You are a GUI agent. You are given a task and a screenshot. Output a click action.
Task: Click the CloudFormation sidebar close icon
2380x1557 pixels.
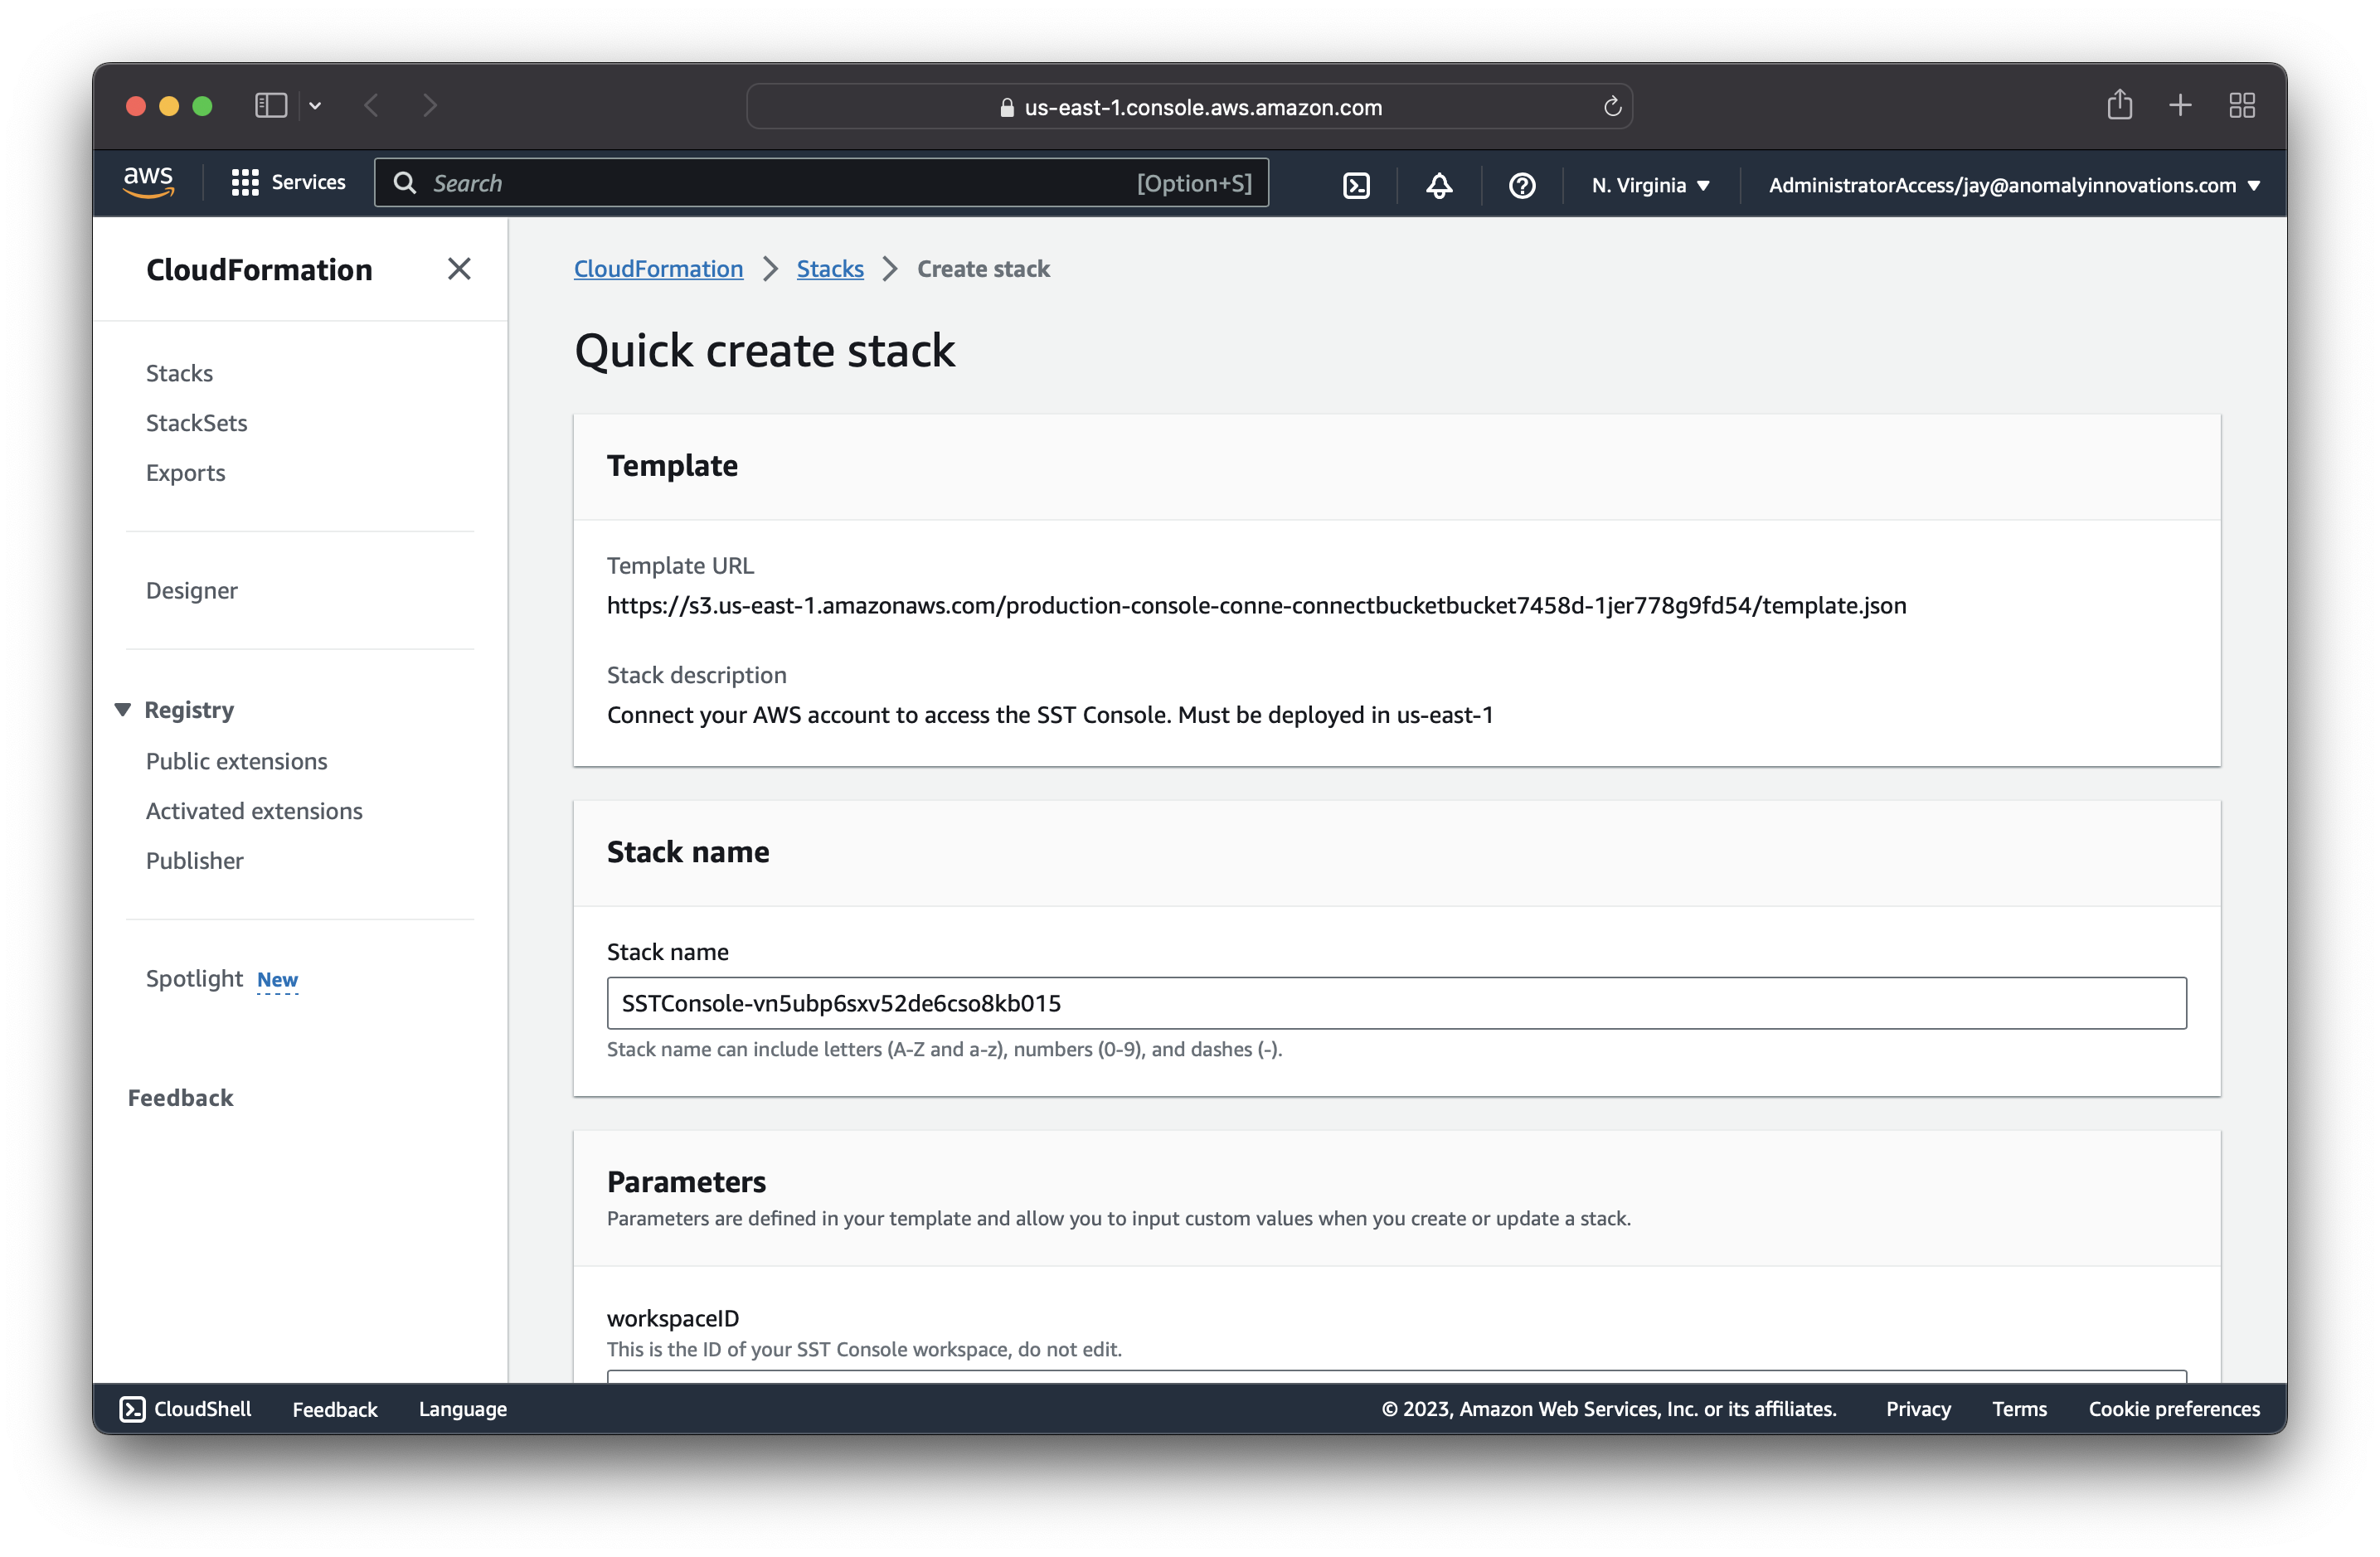coord(459,269)
